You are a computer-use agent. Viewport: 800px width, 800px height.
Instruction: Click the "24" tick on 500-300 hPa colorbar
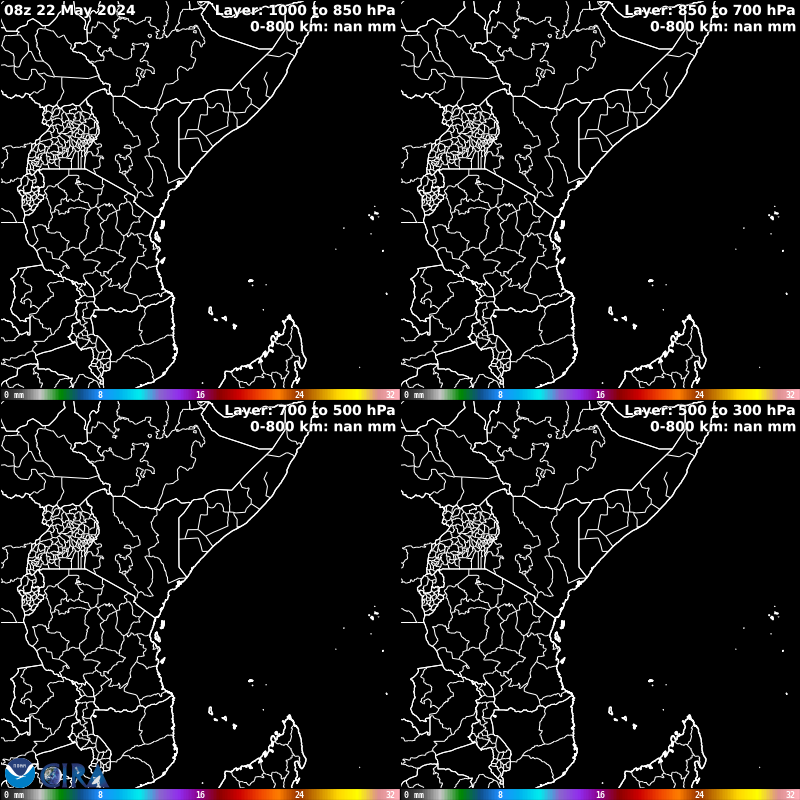(x=699, y=795)
